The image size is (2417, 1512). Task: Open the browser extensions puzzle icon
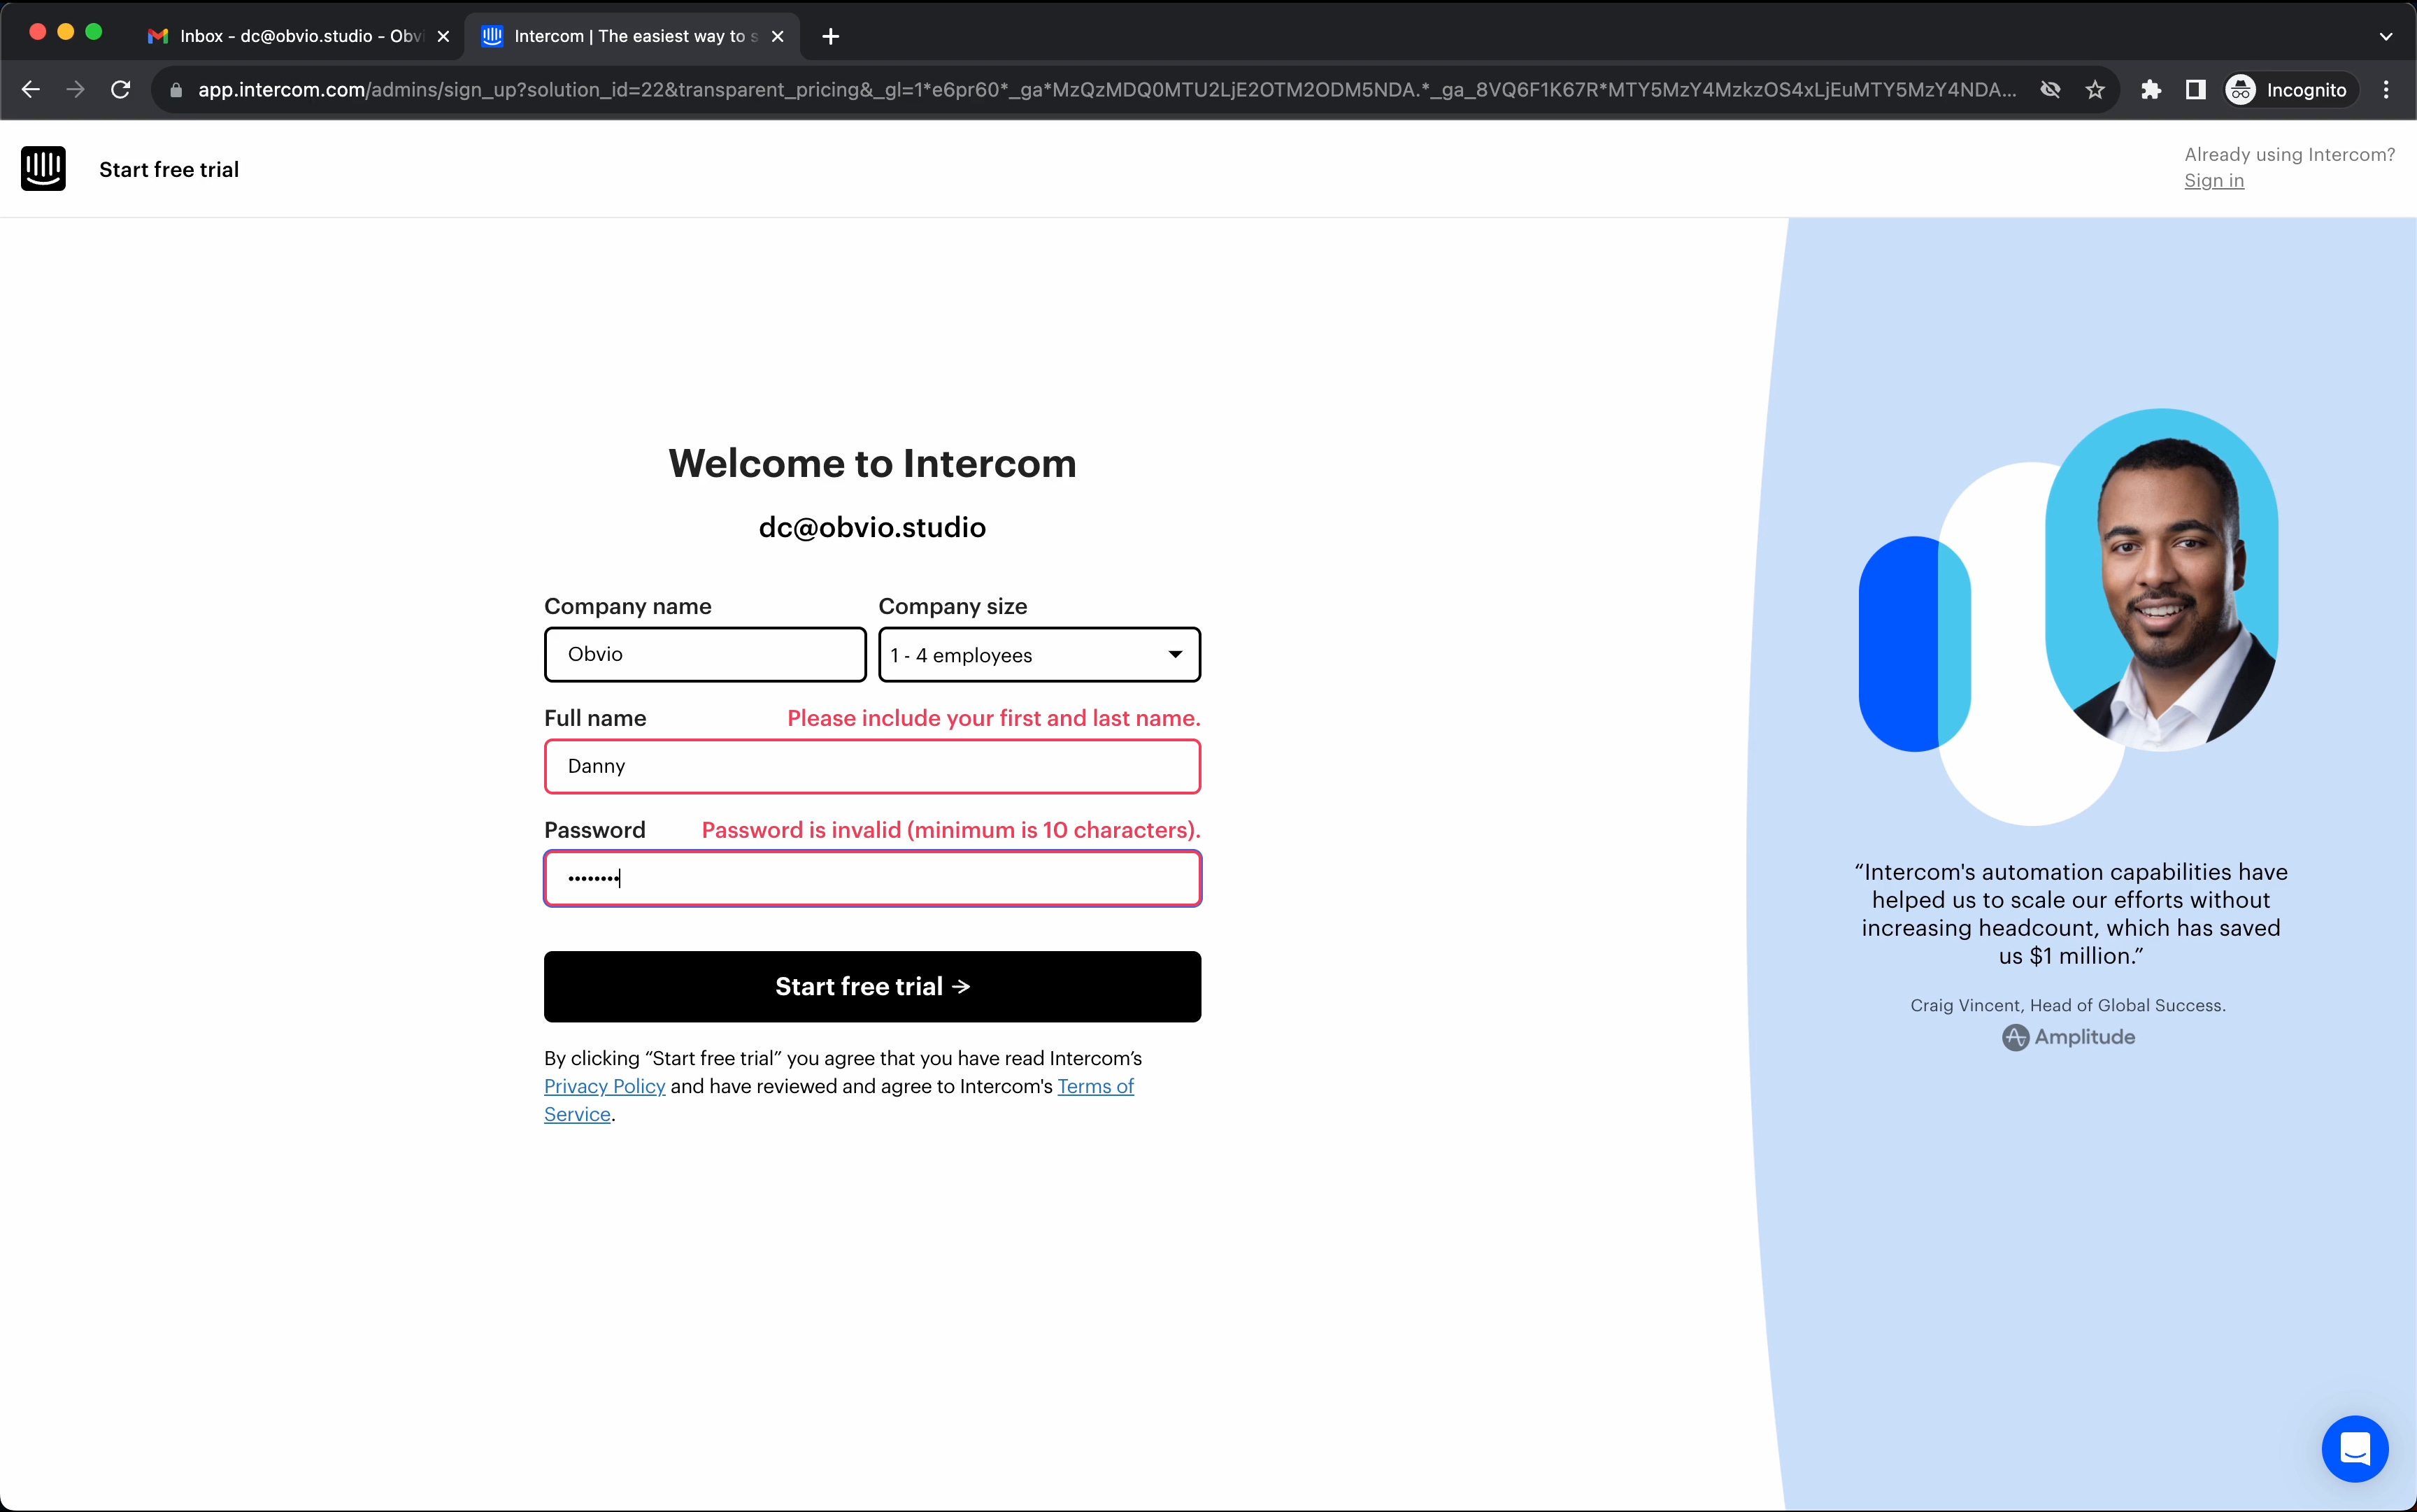(2150, 90)
